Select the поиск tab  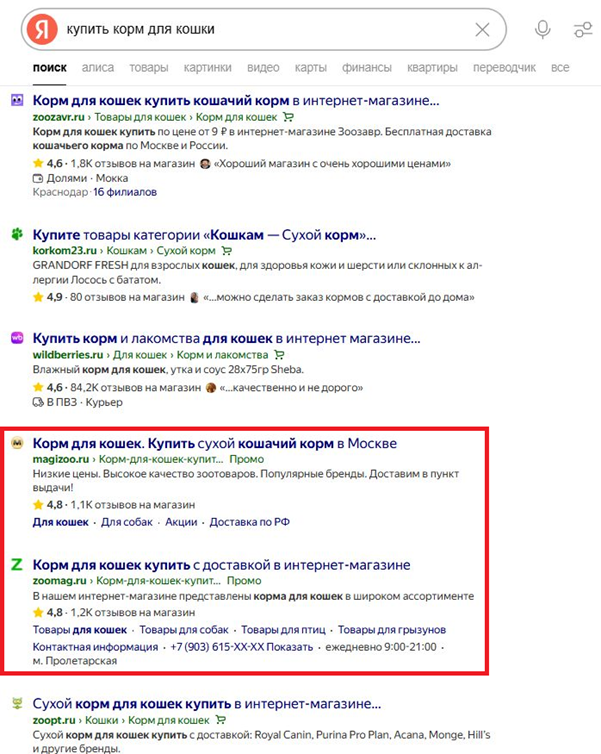(50, 68)
